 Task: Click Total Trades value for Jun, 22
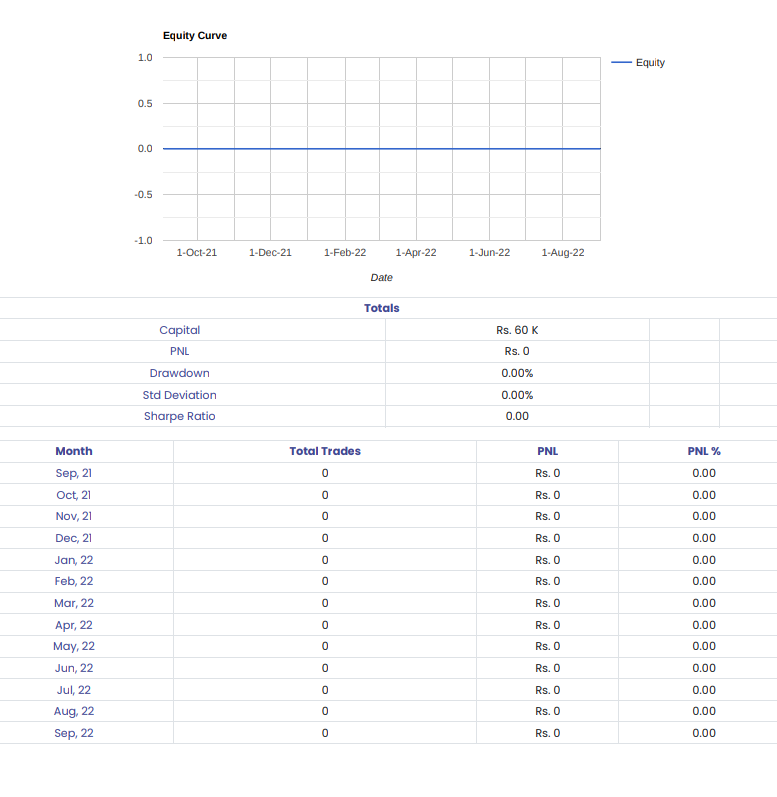325,668
